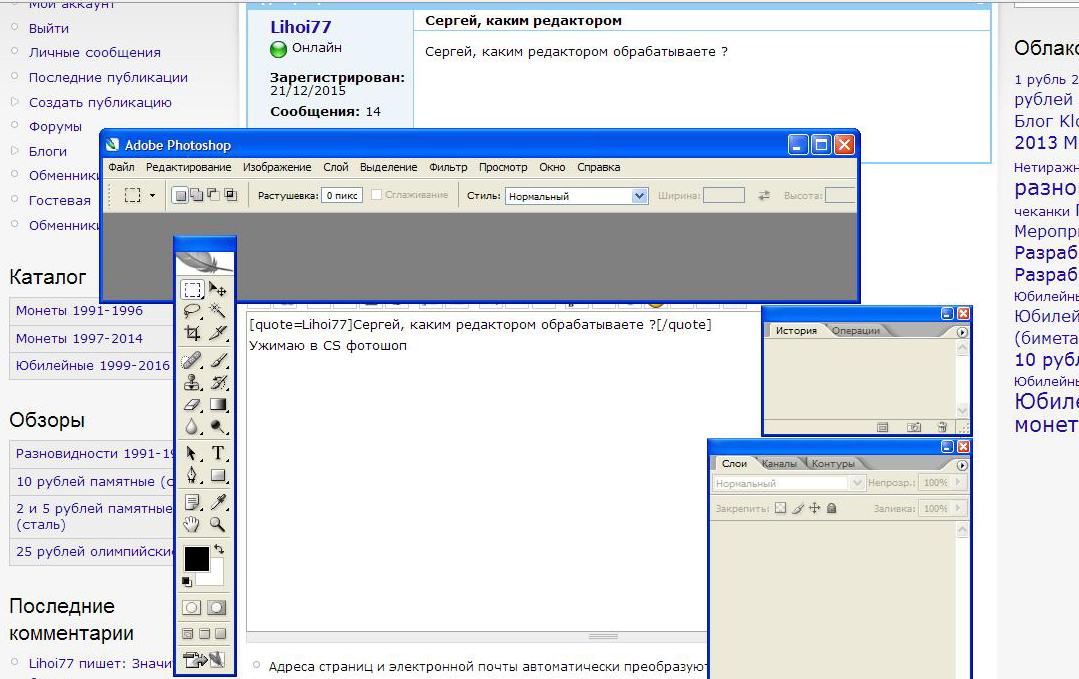Toggle the Сглаживание checkbox
Image resolution: width=1079 pixels, height=679 pixels.
[x=376, y=195]
